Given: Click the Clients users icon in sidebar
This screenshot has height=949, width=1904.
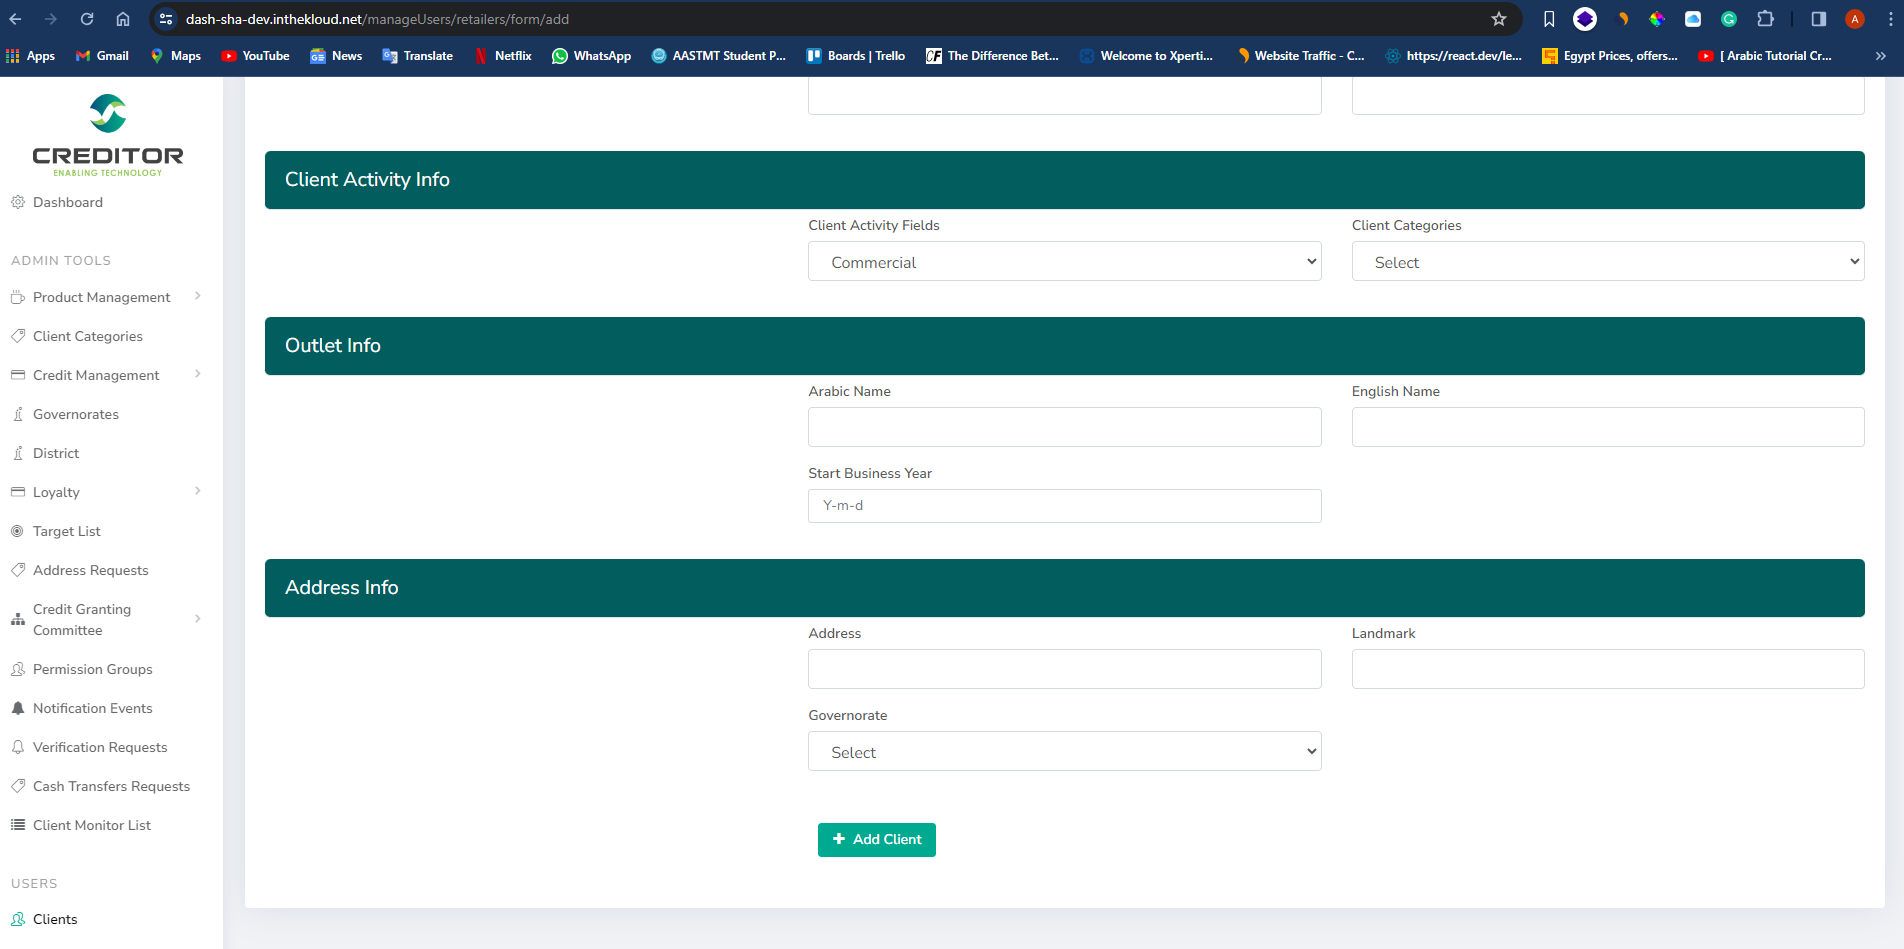Looking at the screenshot, I should click(x=18, y=919).
